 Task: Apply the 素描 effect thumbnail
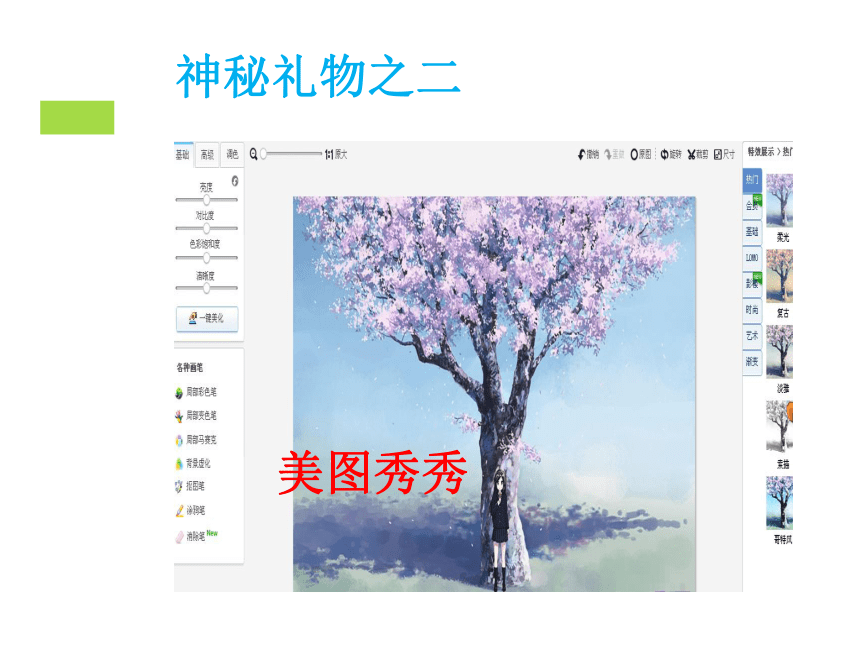779,427
